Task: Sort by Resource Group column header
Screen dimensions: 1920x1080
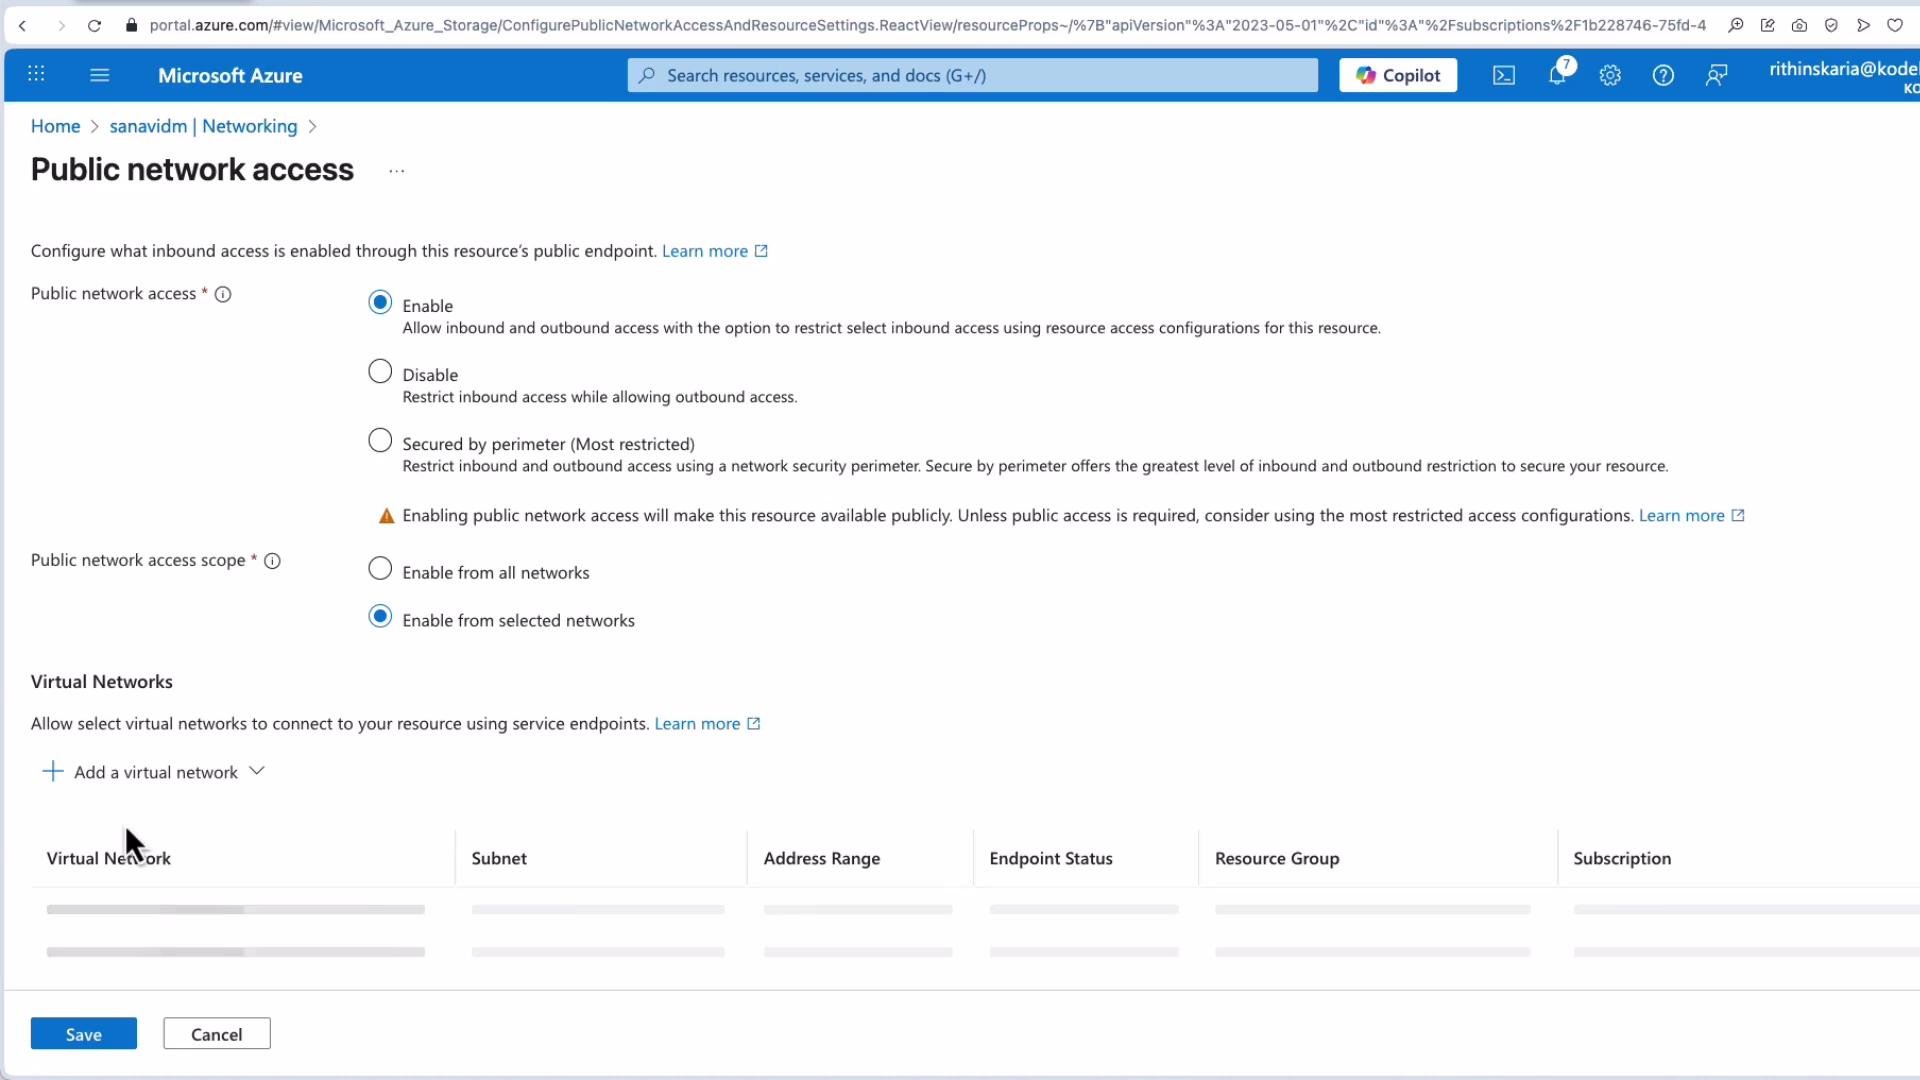Action: [x=1277, y=858]
